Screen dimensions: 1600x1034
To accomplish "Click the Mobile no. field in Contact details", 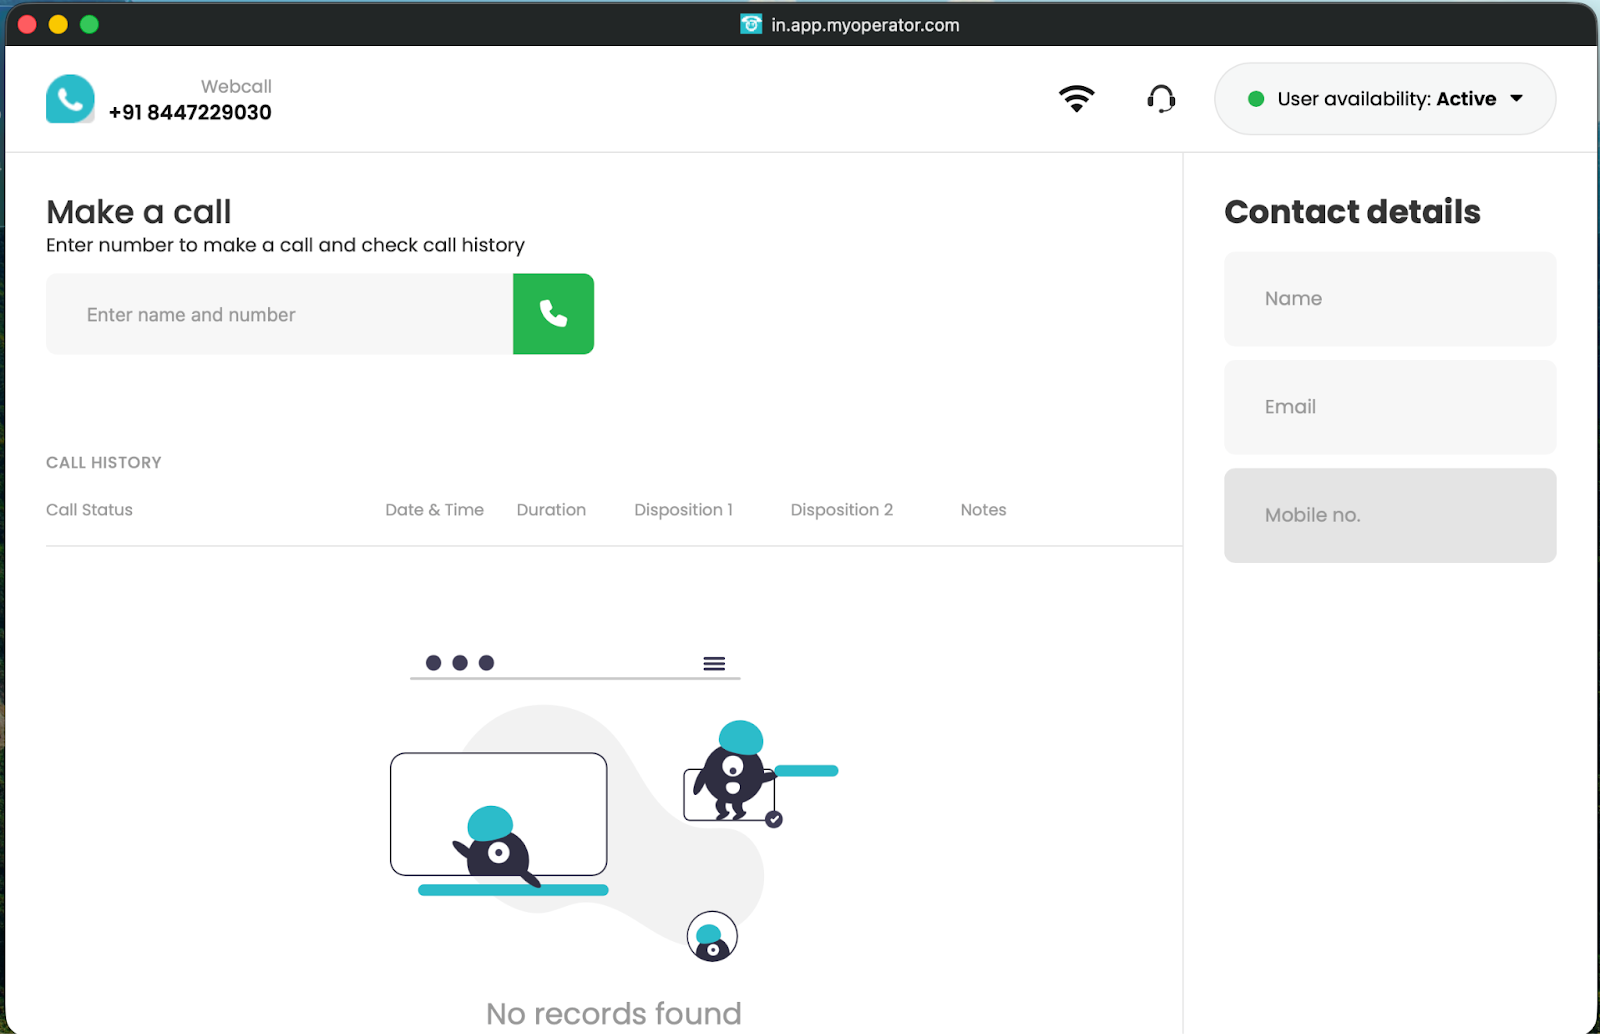I will pyautogui.click(x=1389, y=515).
